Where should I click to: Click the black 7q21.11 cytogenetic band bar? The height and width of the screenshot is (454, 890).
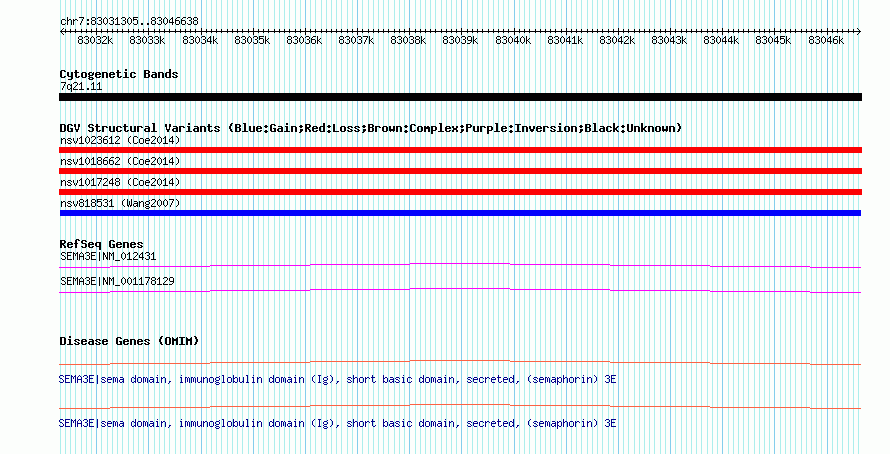[460, 97]
